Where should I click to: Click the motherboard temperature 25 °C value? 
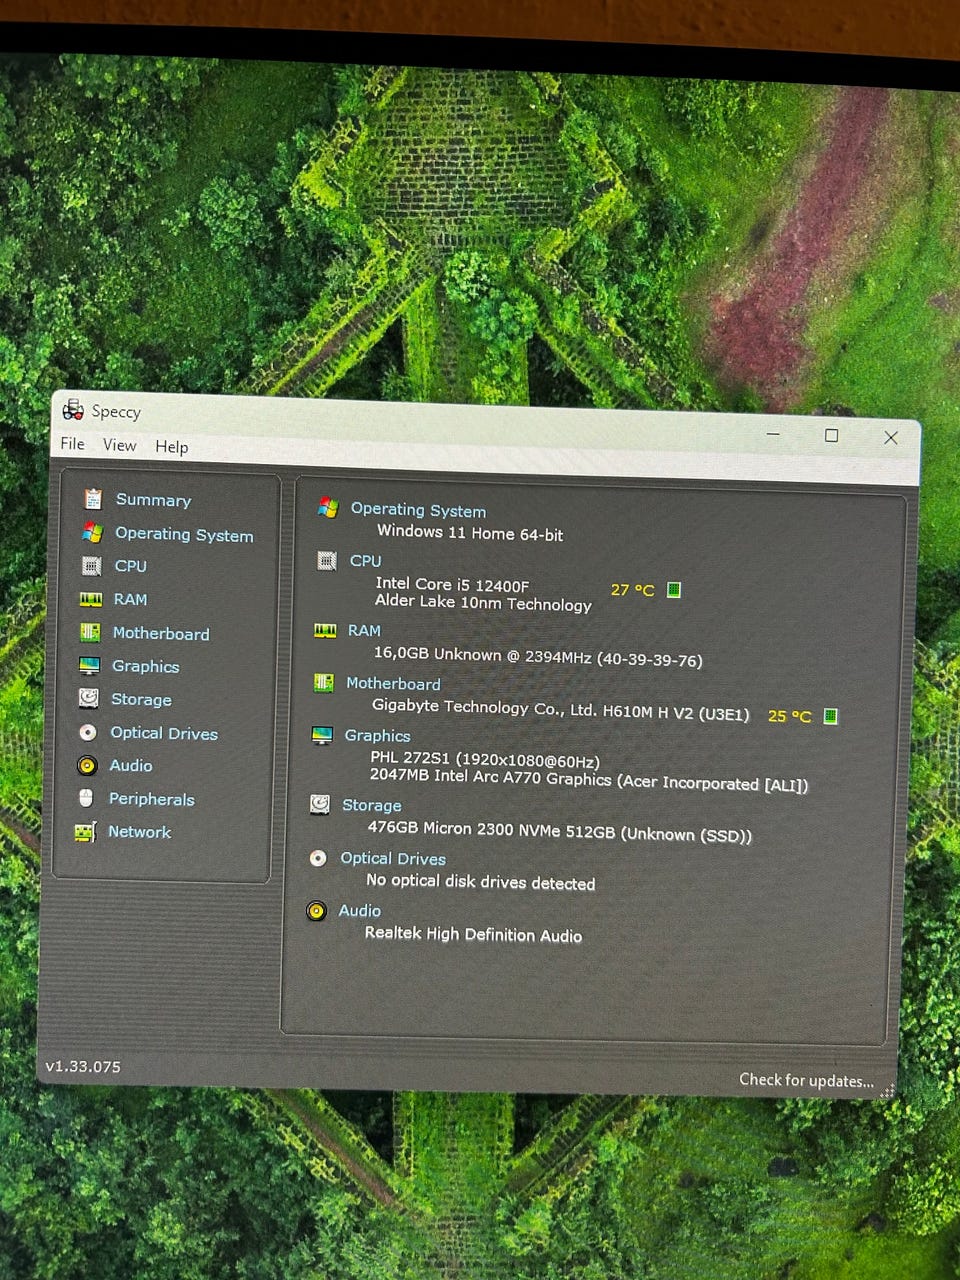pyautogui.click(x=789, y=716)
